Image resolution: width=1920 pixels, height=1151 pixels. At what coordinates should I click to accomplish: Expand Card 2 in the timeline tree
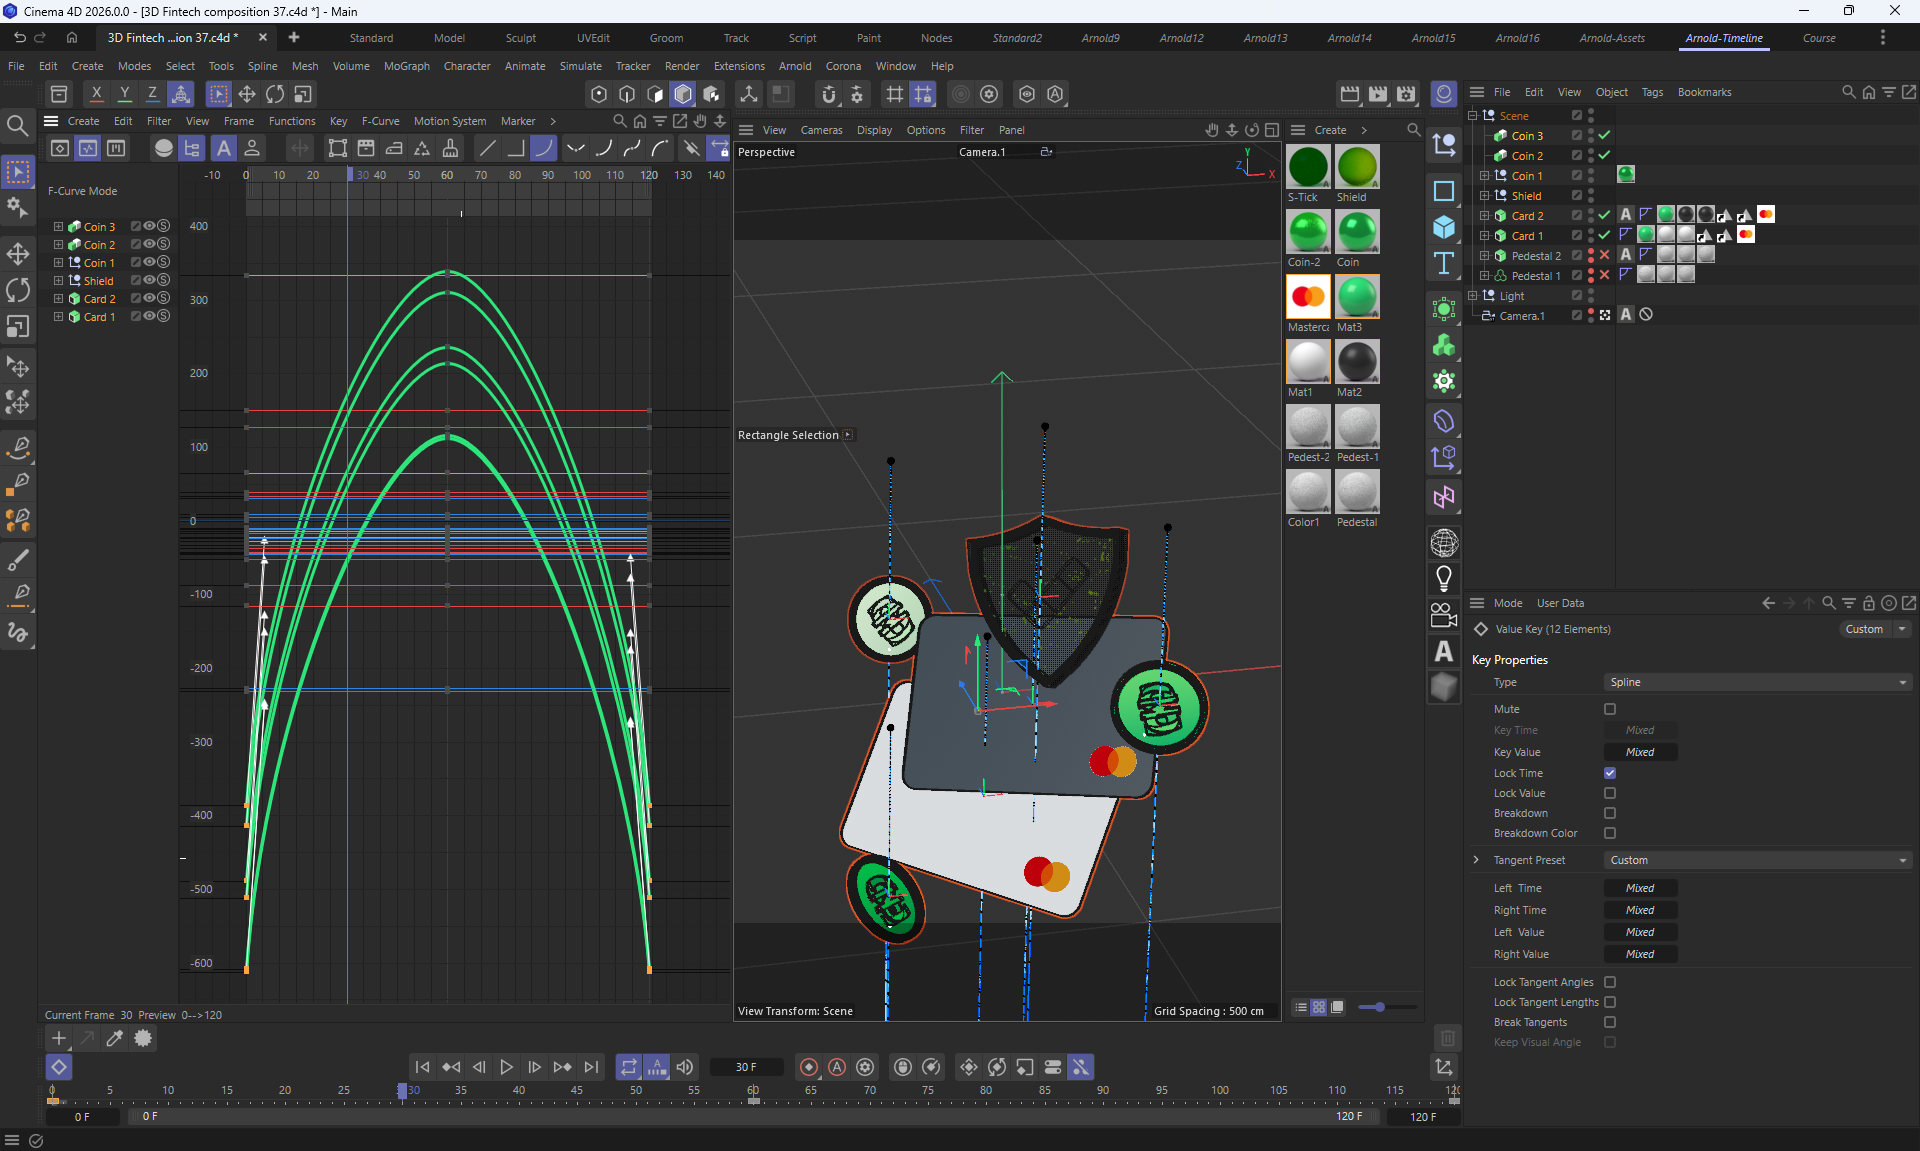tap(58, 299)
